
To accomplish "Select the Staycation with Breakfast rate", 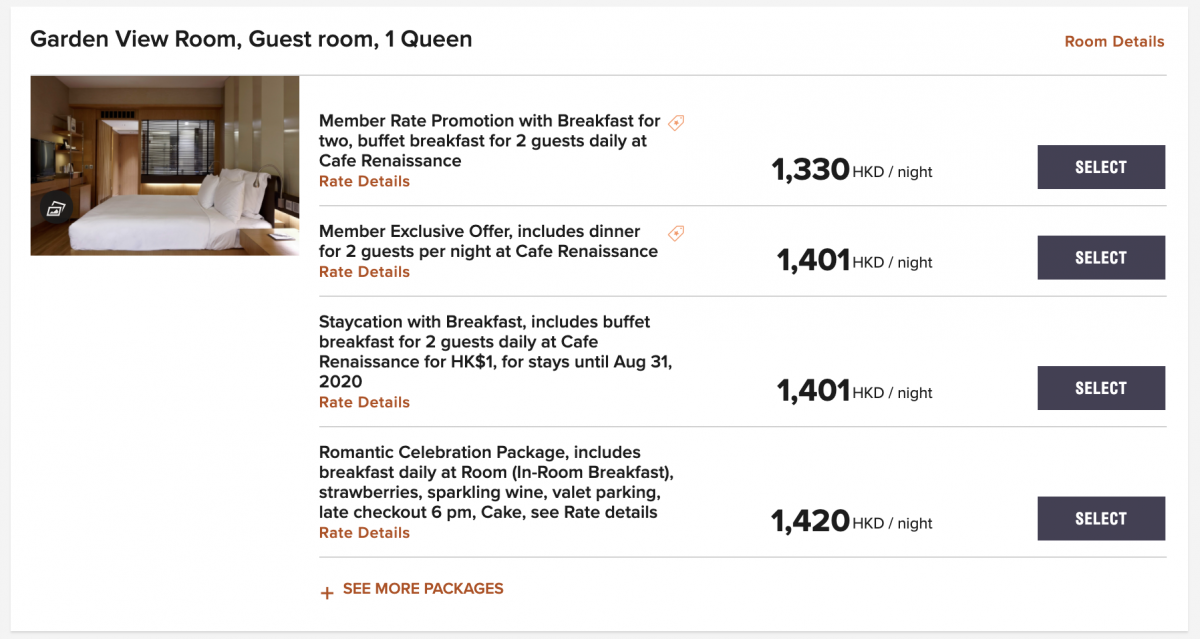I will 1101,388.
